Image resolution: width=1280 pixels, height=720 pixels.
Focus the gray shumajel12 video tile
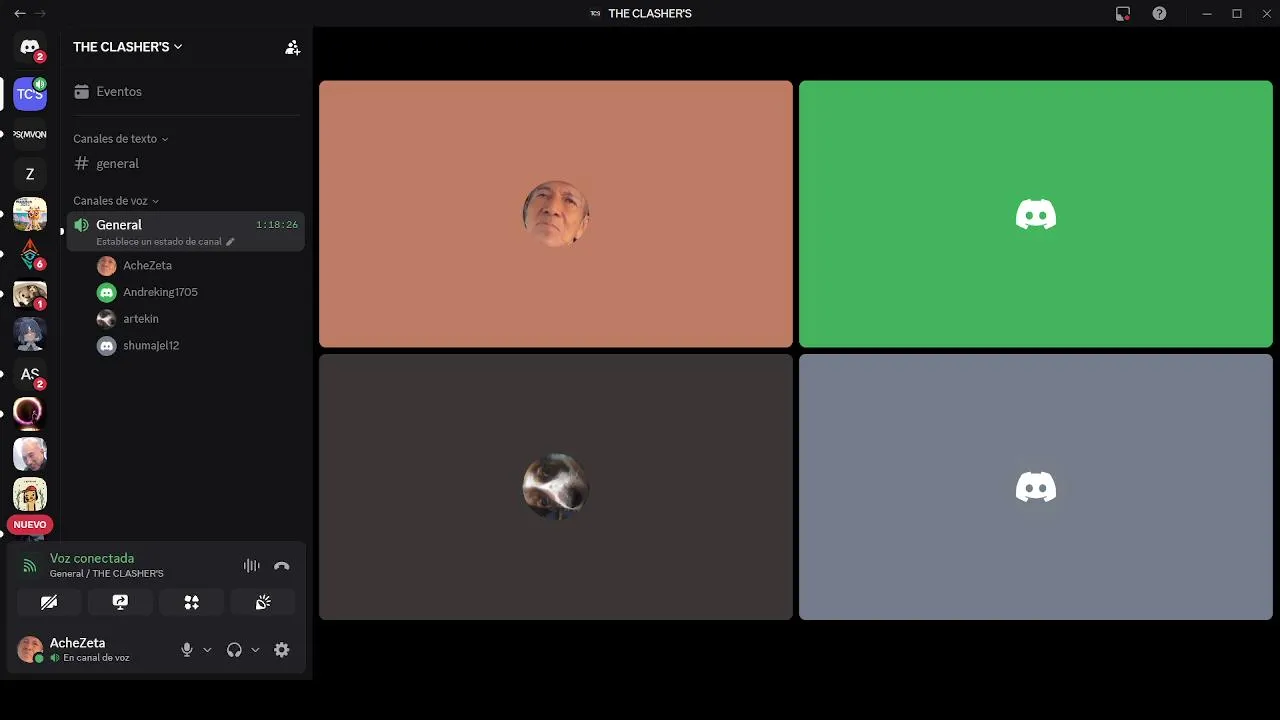pyautogui.click(x=1036, y=487)
